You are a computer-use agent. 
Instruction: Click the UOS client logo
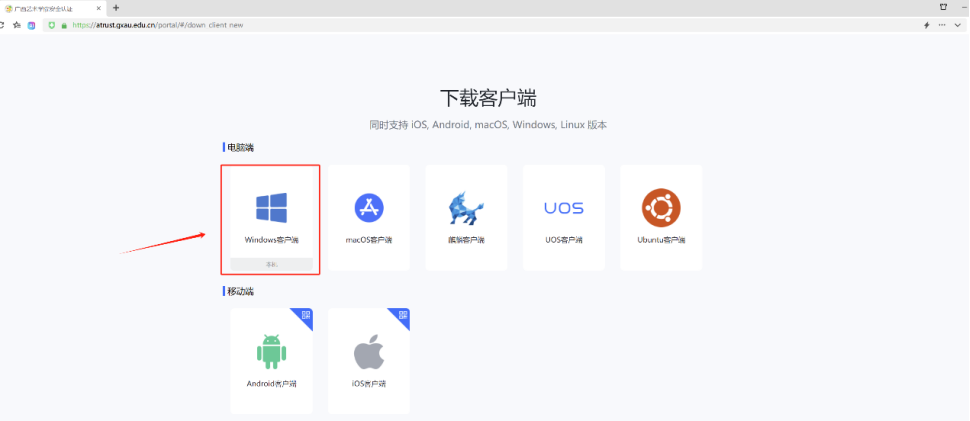coord(563,208)
